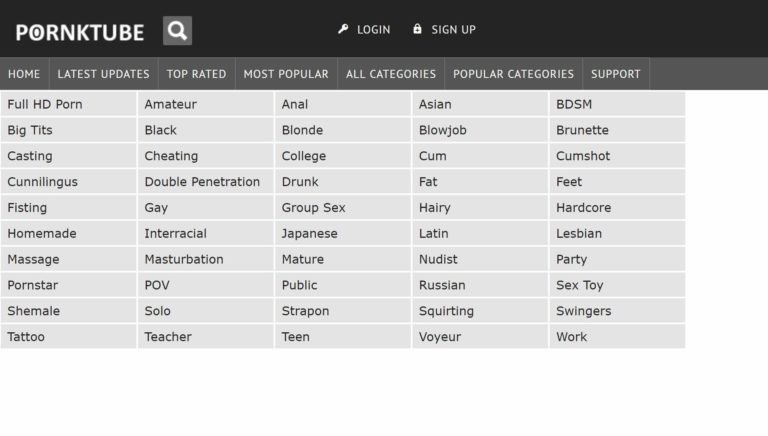Open the Russian category link
The height and width of the screenshot is (436, 768).
click(x=442, y=285)
